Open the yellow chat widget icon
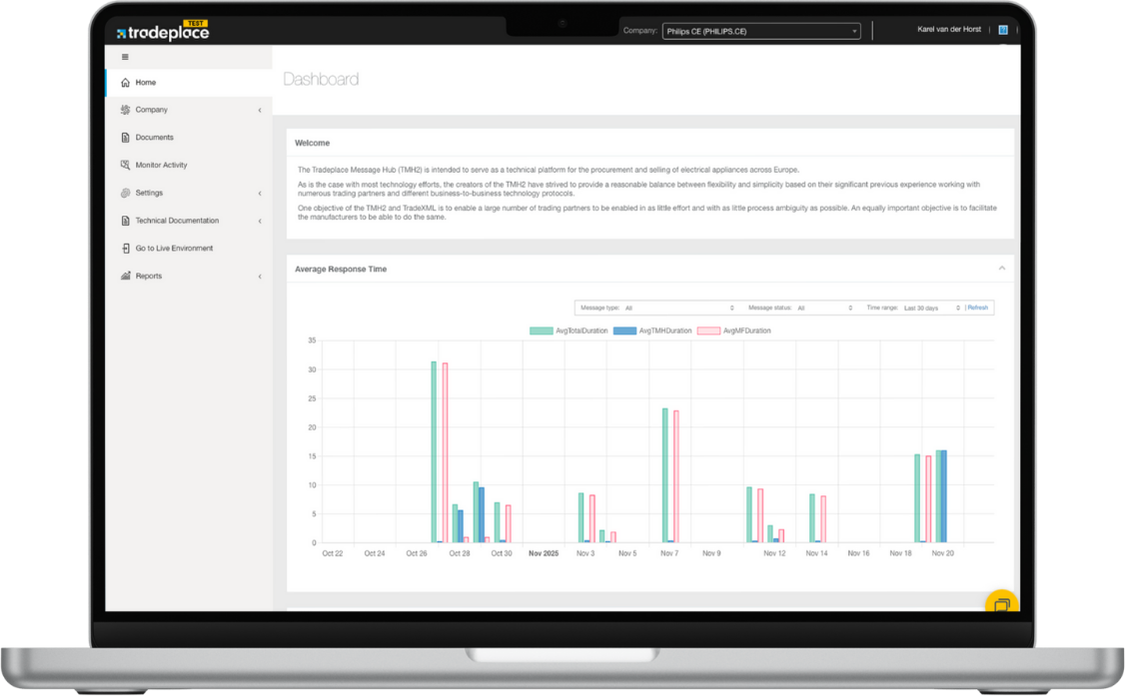 coord(1001,604)
